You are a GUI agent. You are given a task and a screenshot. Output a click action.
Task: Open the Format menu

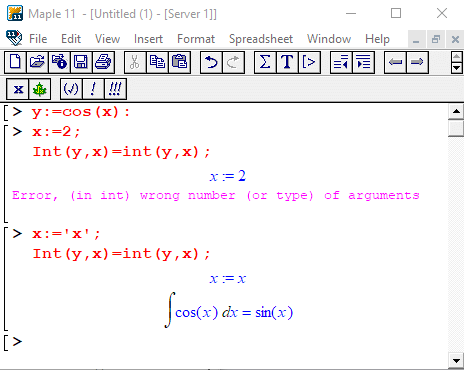pos(196,39)
